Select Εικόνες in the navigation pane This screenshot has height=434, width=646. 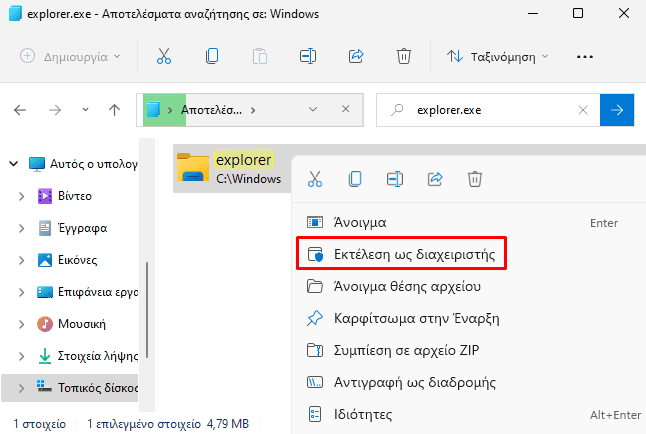point(68,260)
